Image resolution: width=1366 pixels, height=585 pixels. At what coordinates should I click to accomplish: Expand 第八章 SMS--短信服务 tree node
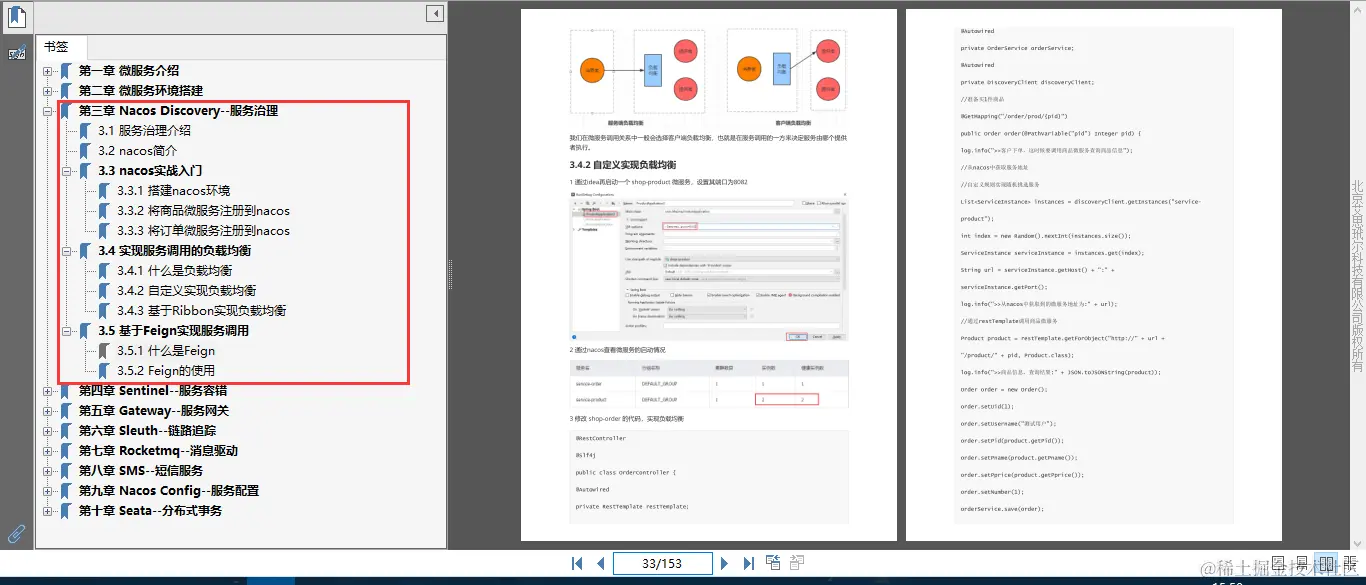[x=48, y=471]
